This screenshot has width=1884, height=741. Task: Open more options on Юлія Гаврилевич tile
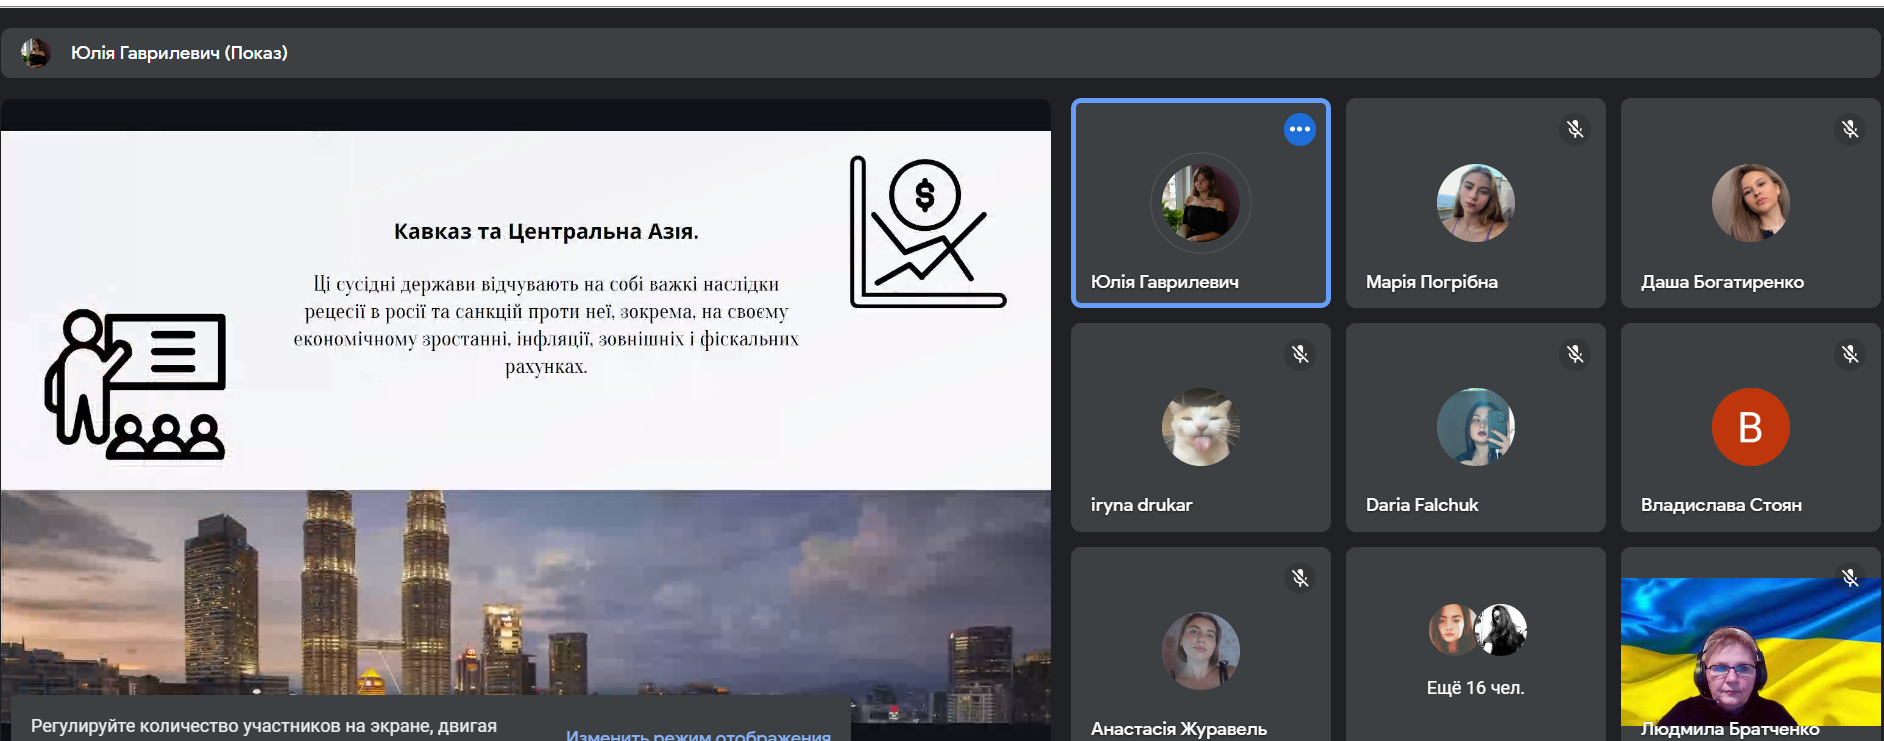(x=1299, y=129)
